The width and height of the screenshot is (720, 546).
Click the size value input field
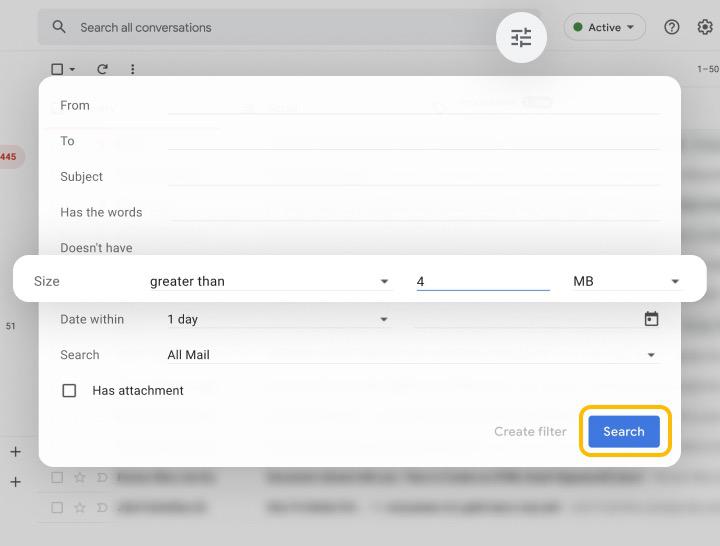482,282
